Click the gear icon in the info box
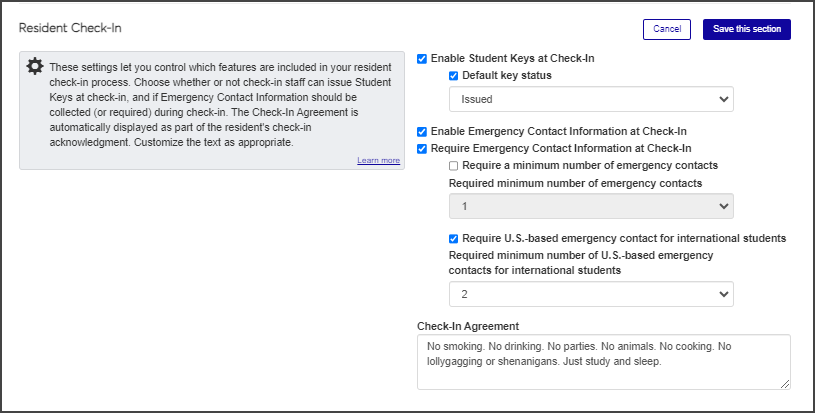 [x=35, y=66]
